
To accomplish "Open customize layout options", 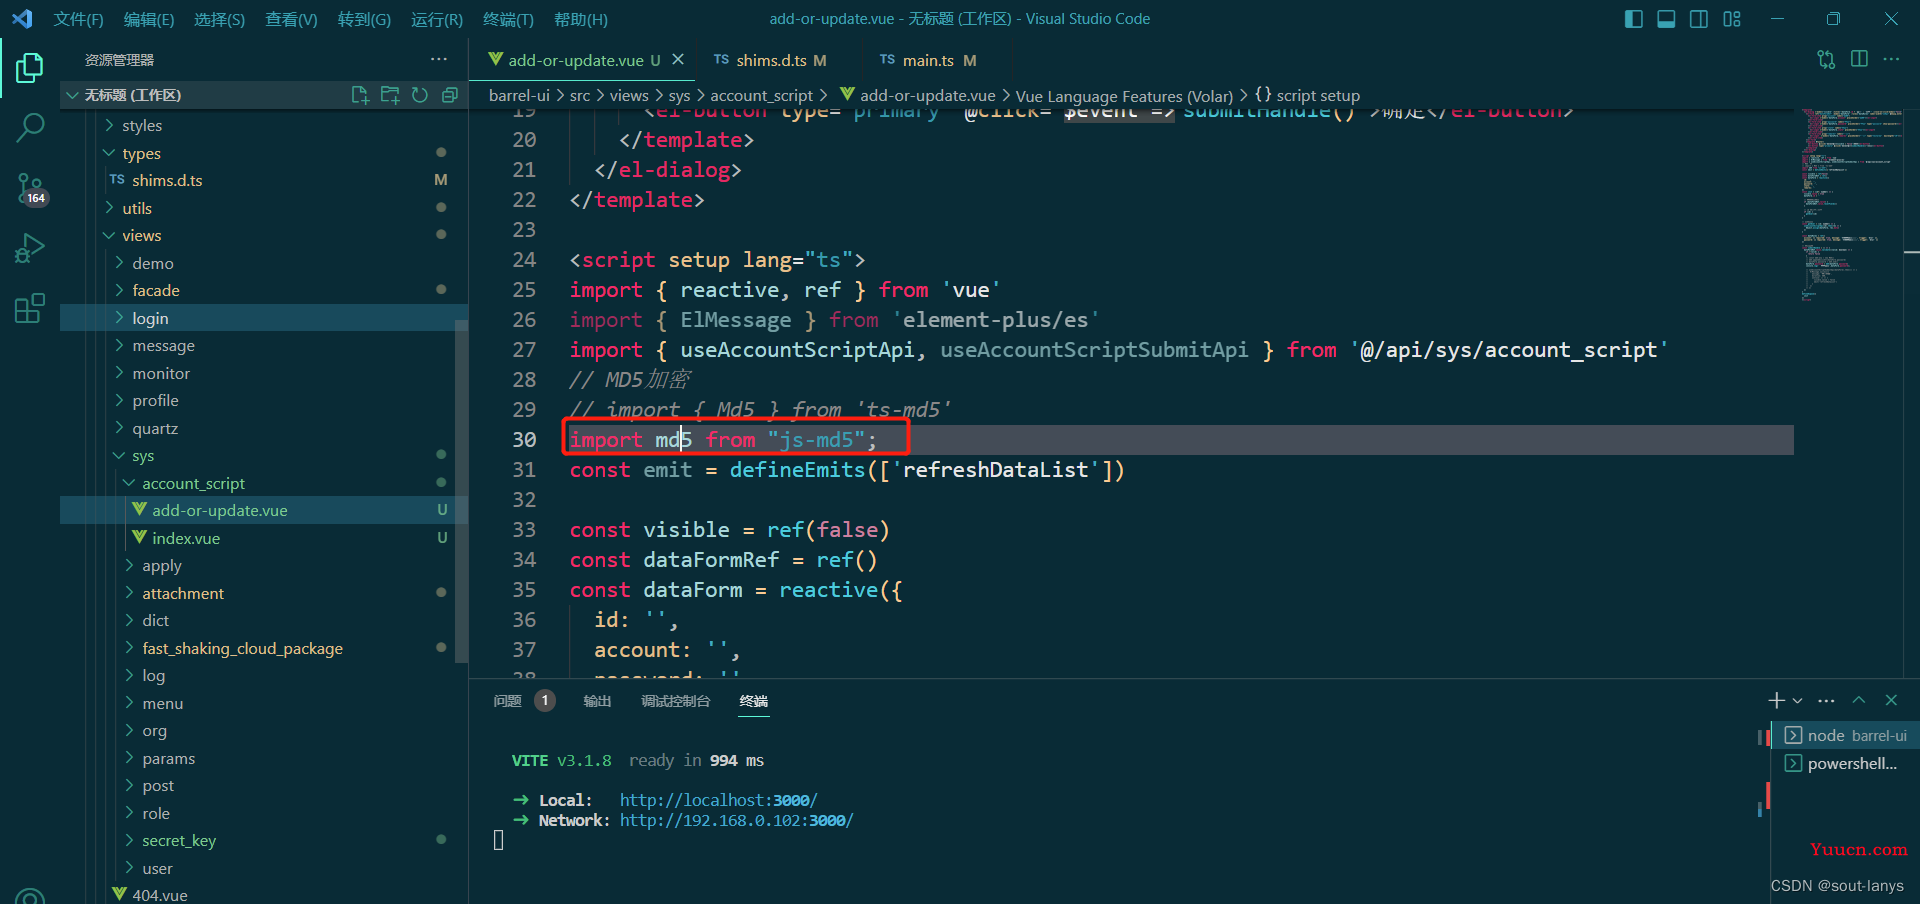I will [1732, 19].
